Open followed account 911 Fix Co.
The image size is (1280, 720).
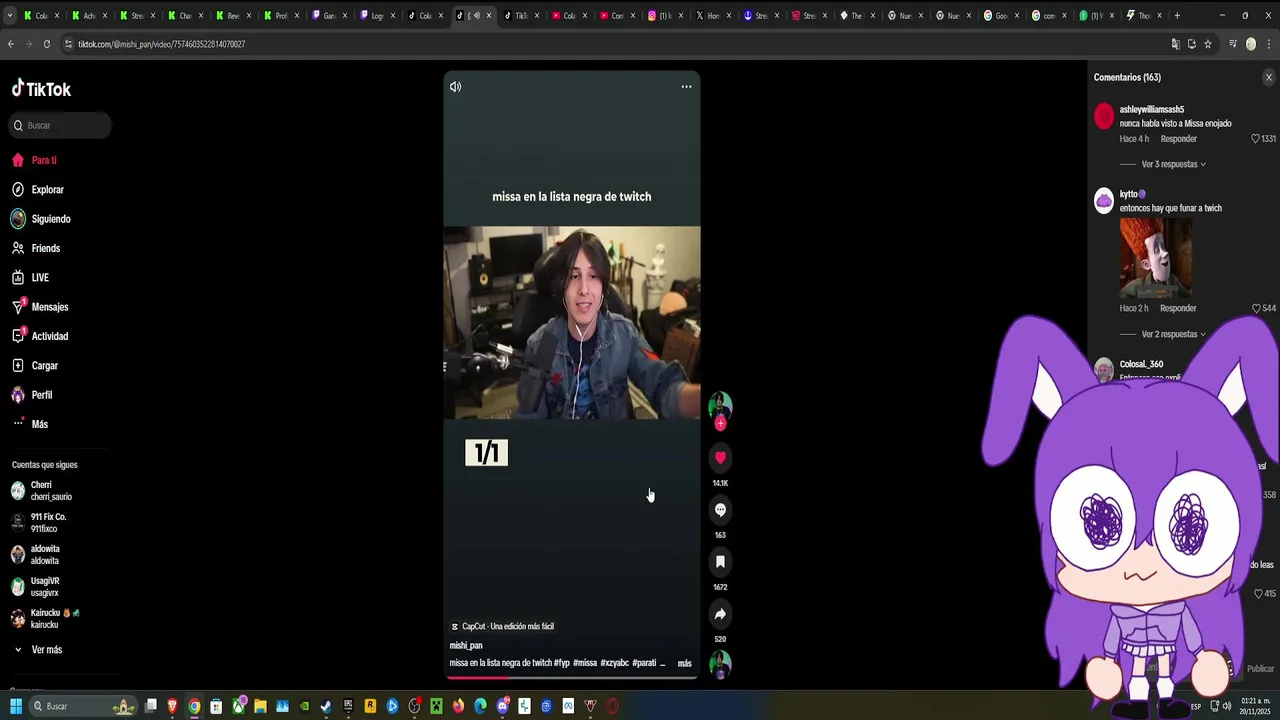tap(39, 523)
